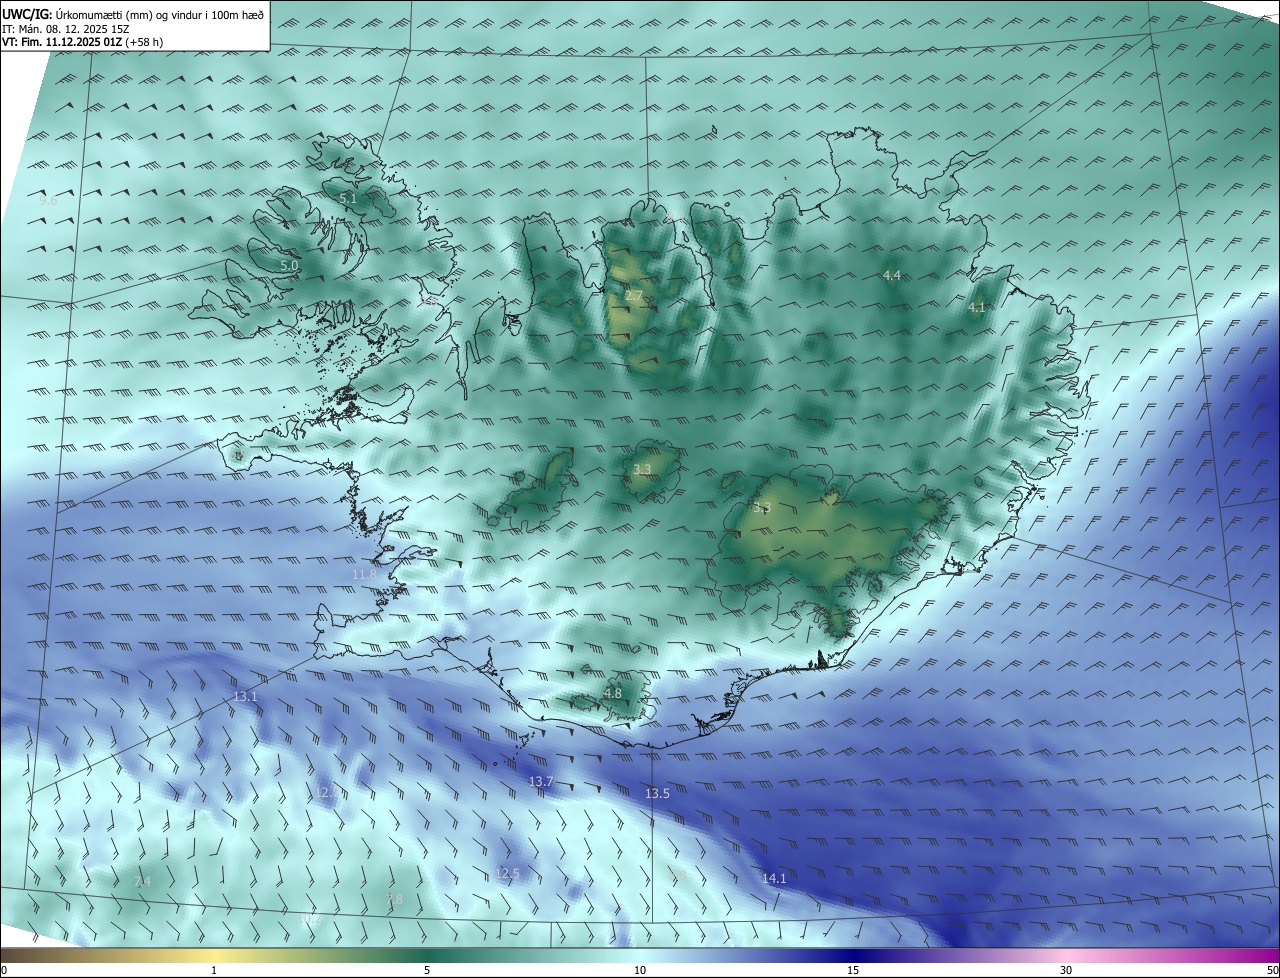Click the 13.1 value off the southwest coast
The width and height of the screenshot is (1280, 978).
(245, 696)
